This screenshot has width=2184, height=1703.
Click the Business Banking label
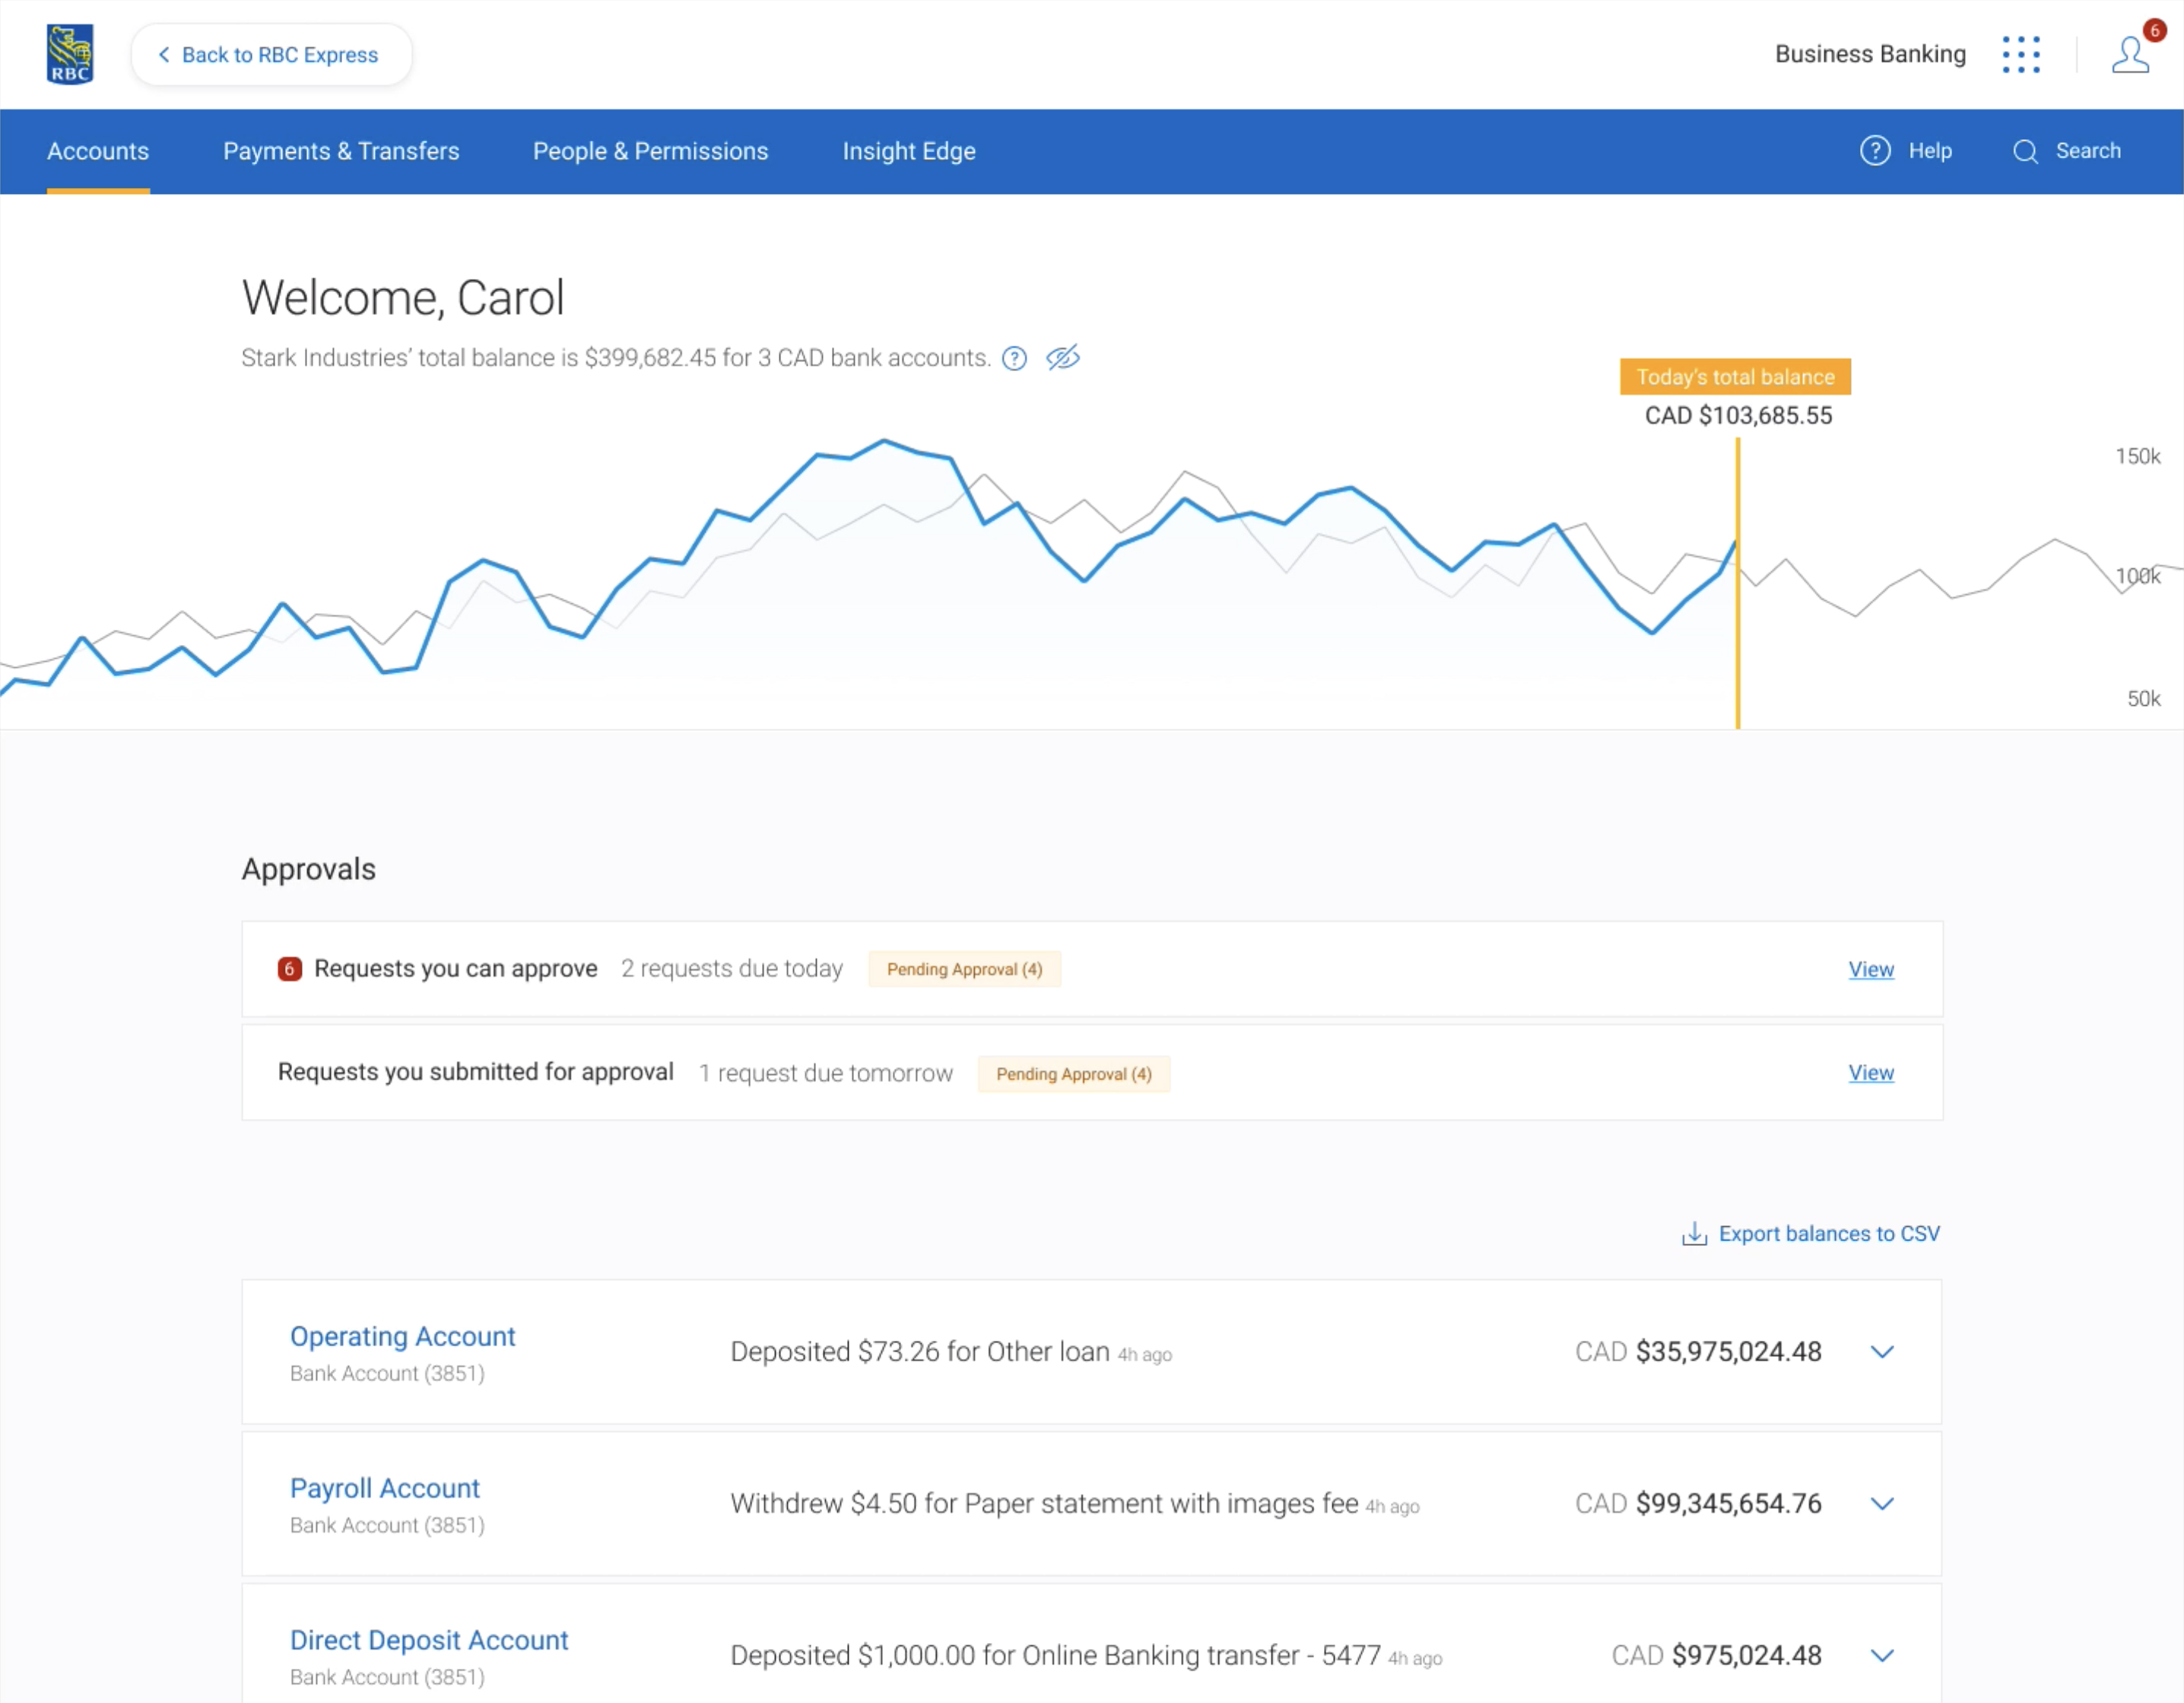(x=1870, y=54)
